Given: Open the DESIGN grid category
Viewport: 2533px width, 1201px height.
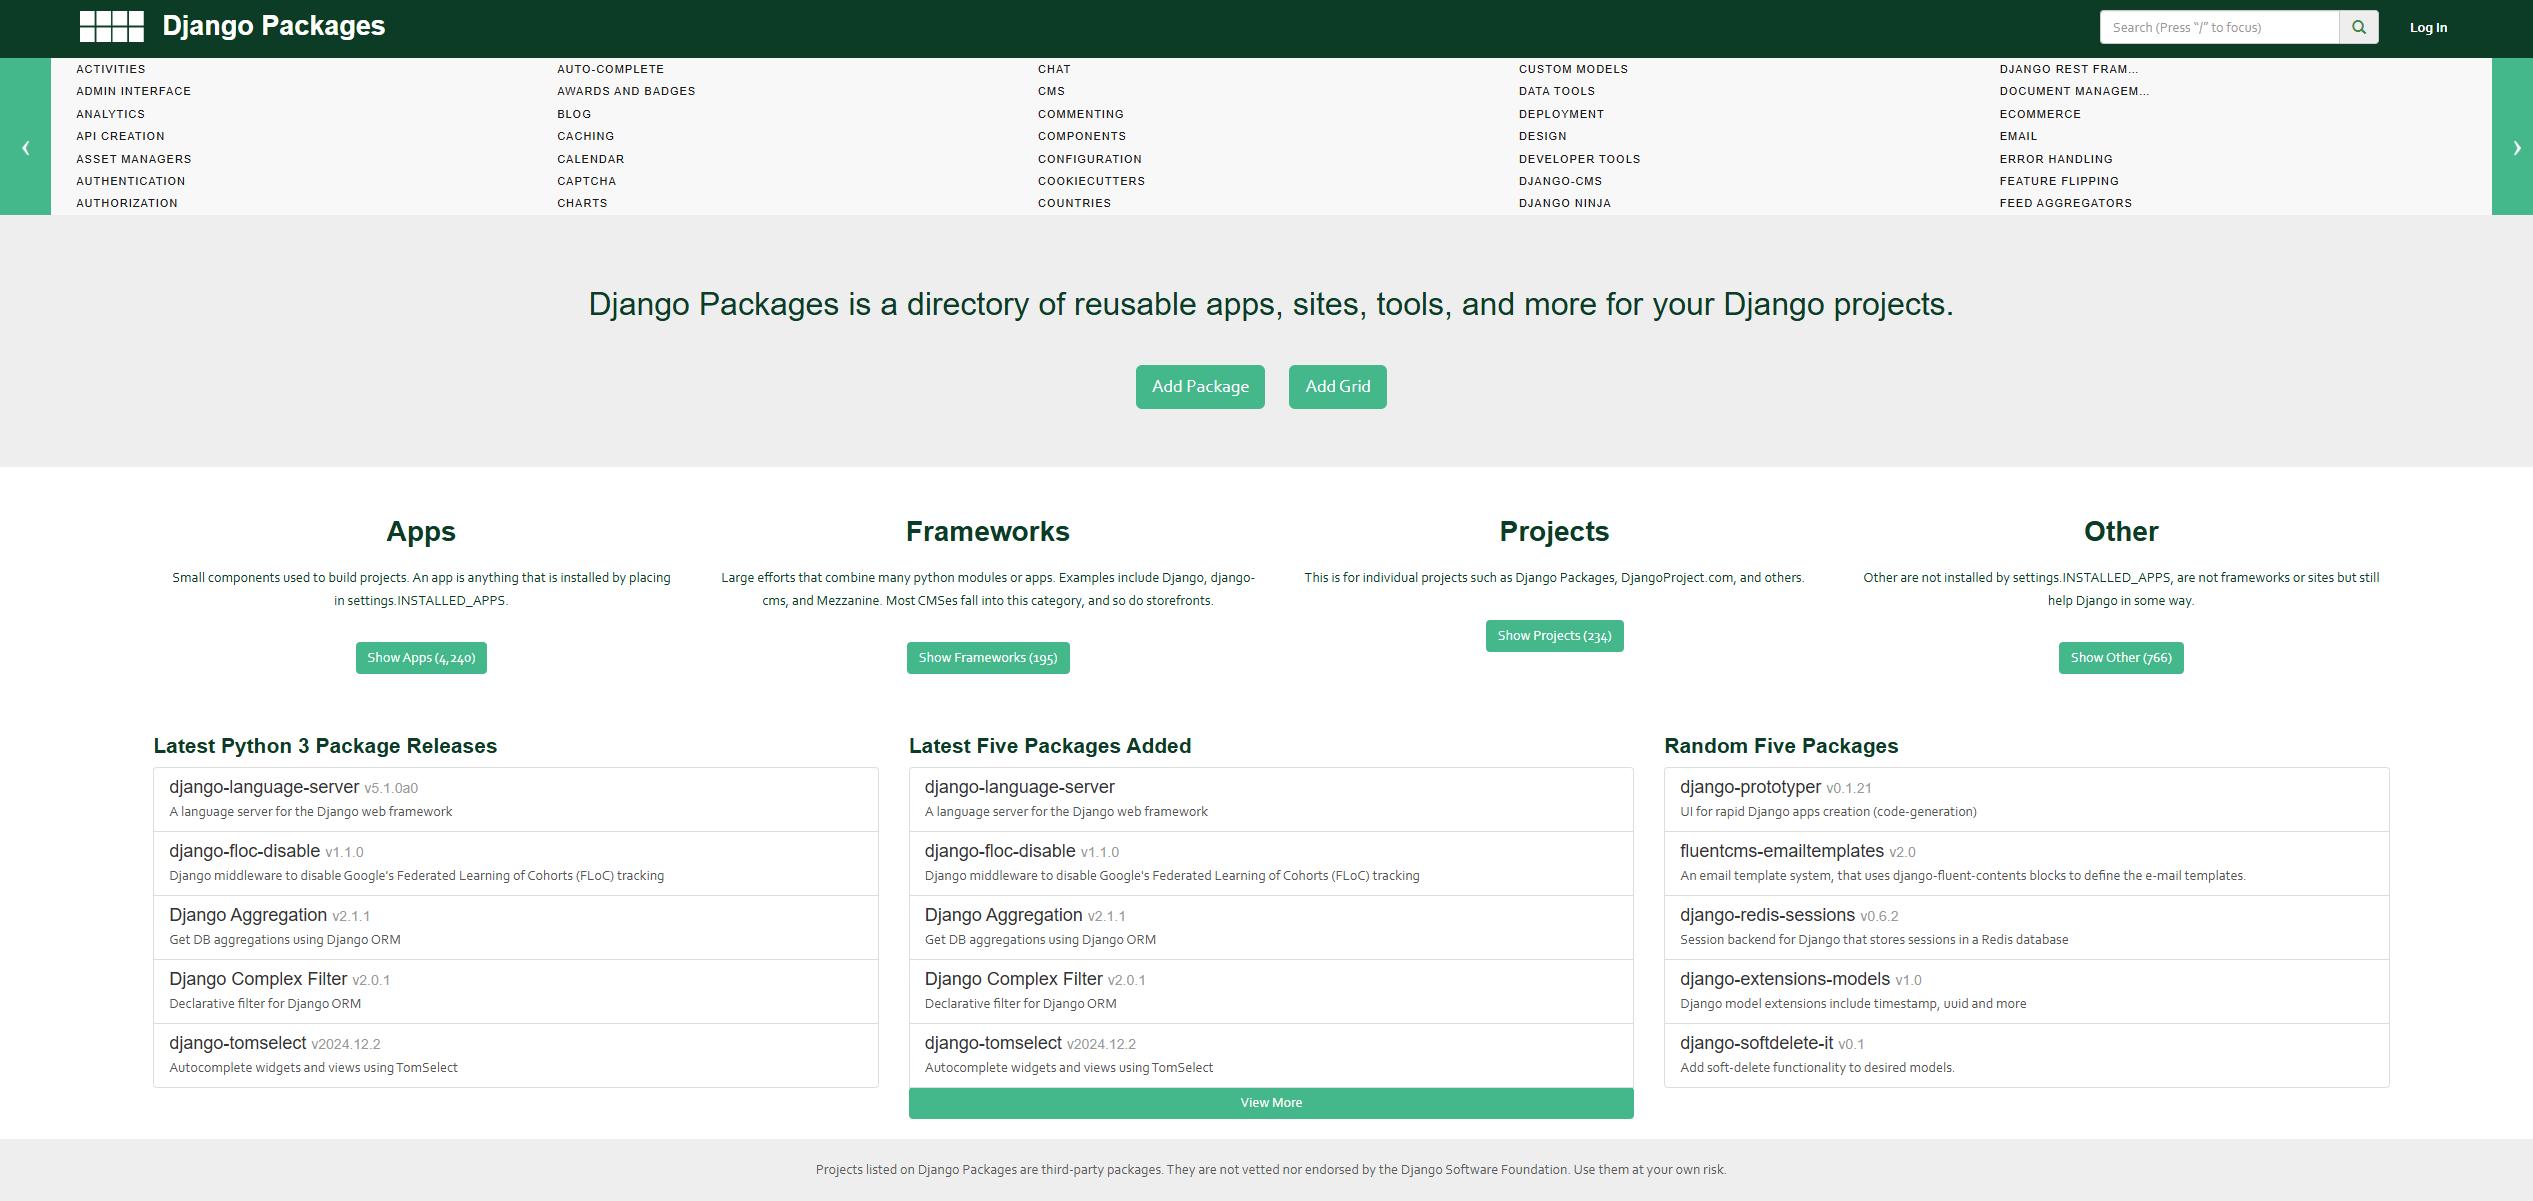Looking at the screenshot, I should (x=1543, y=136).
